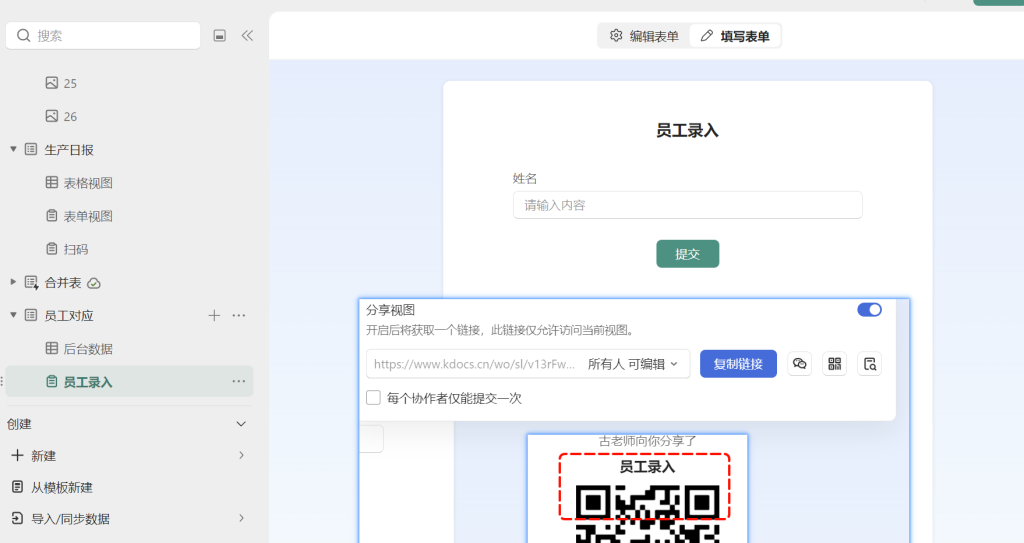Click the share link URL field

(x=474, y=364)
